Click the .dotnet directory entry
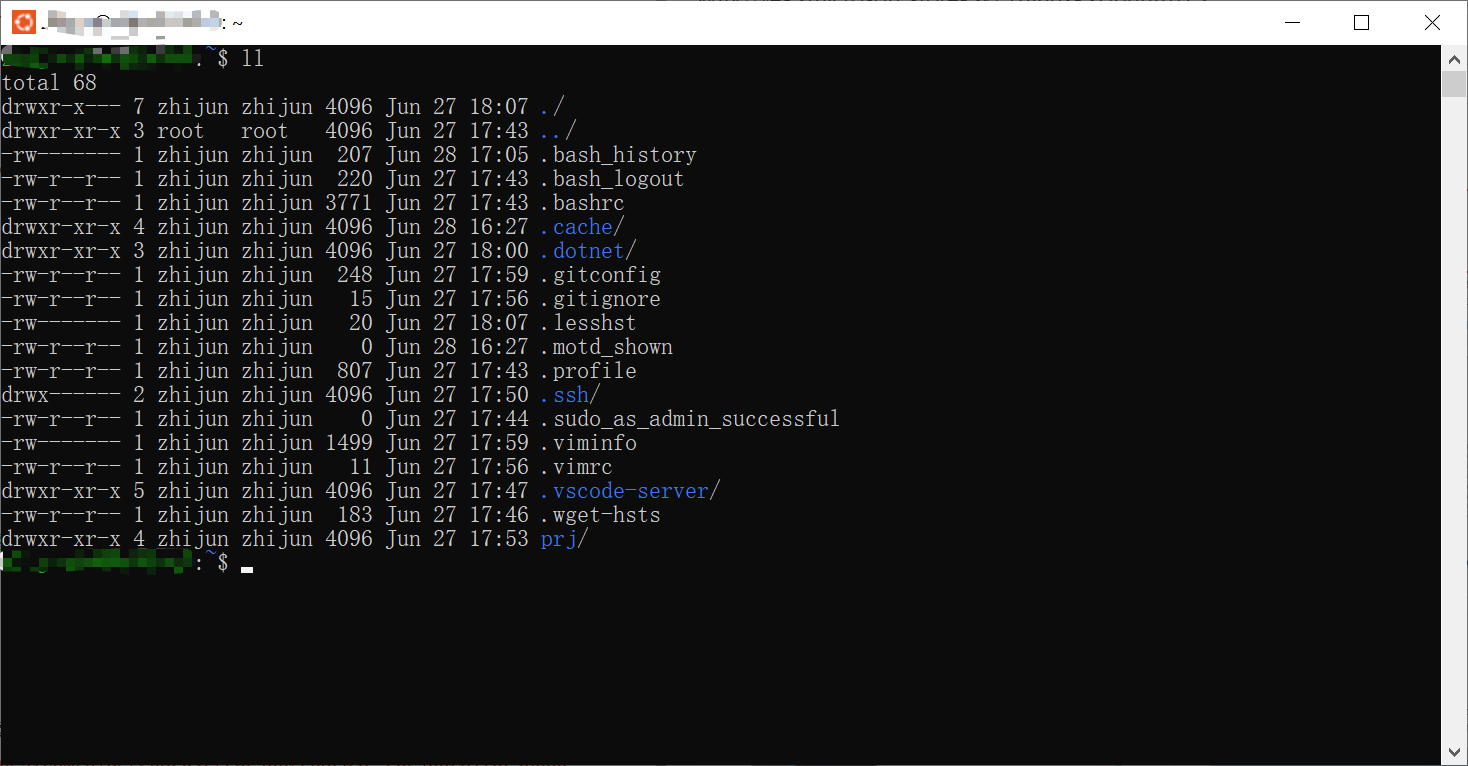Viewport: 1468px width, 766px height. (588, 250)
